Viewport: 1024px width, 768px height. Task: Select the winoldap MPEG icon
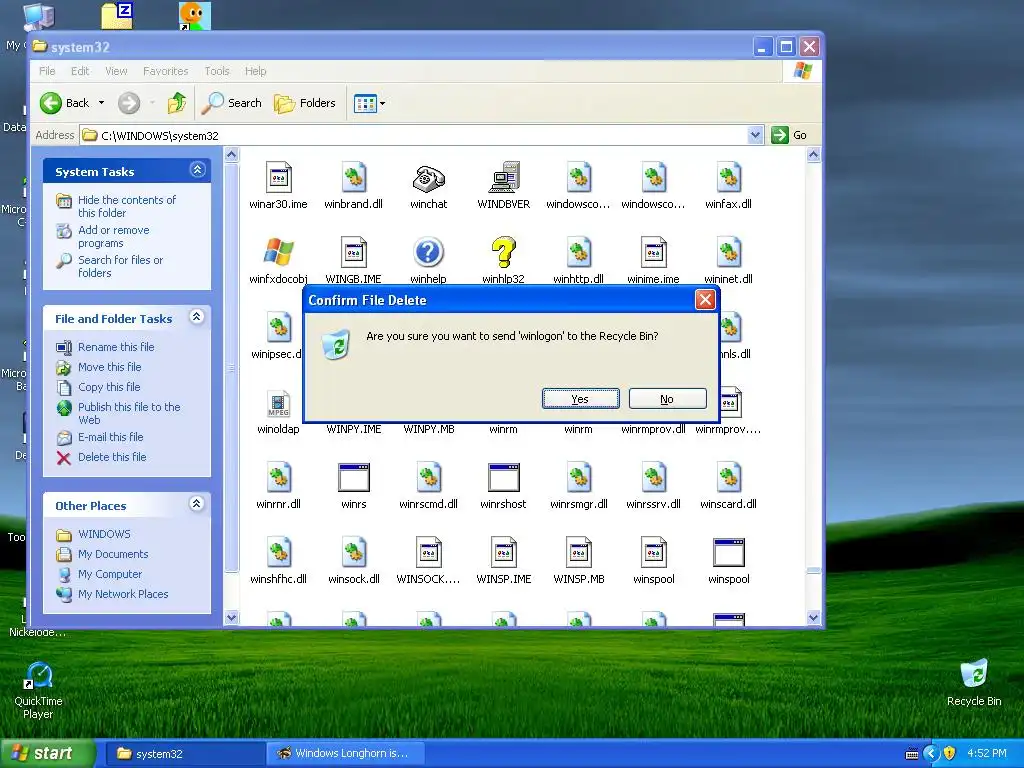(279, 403)
